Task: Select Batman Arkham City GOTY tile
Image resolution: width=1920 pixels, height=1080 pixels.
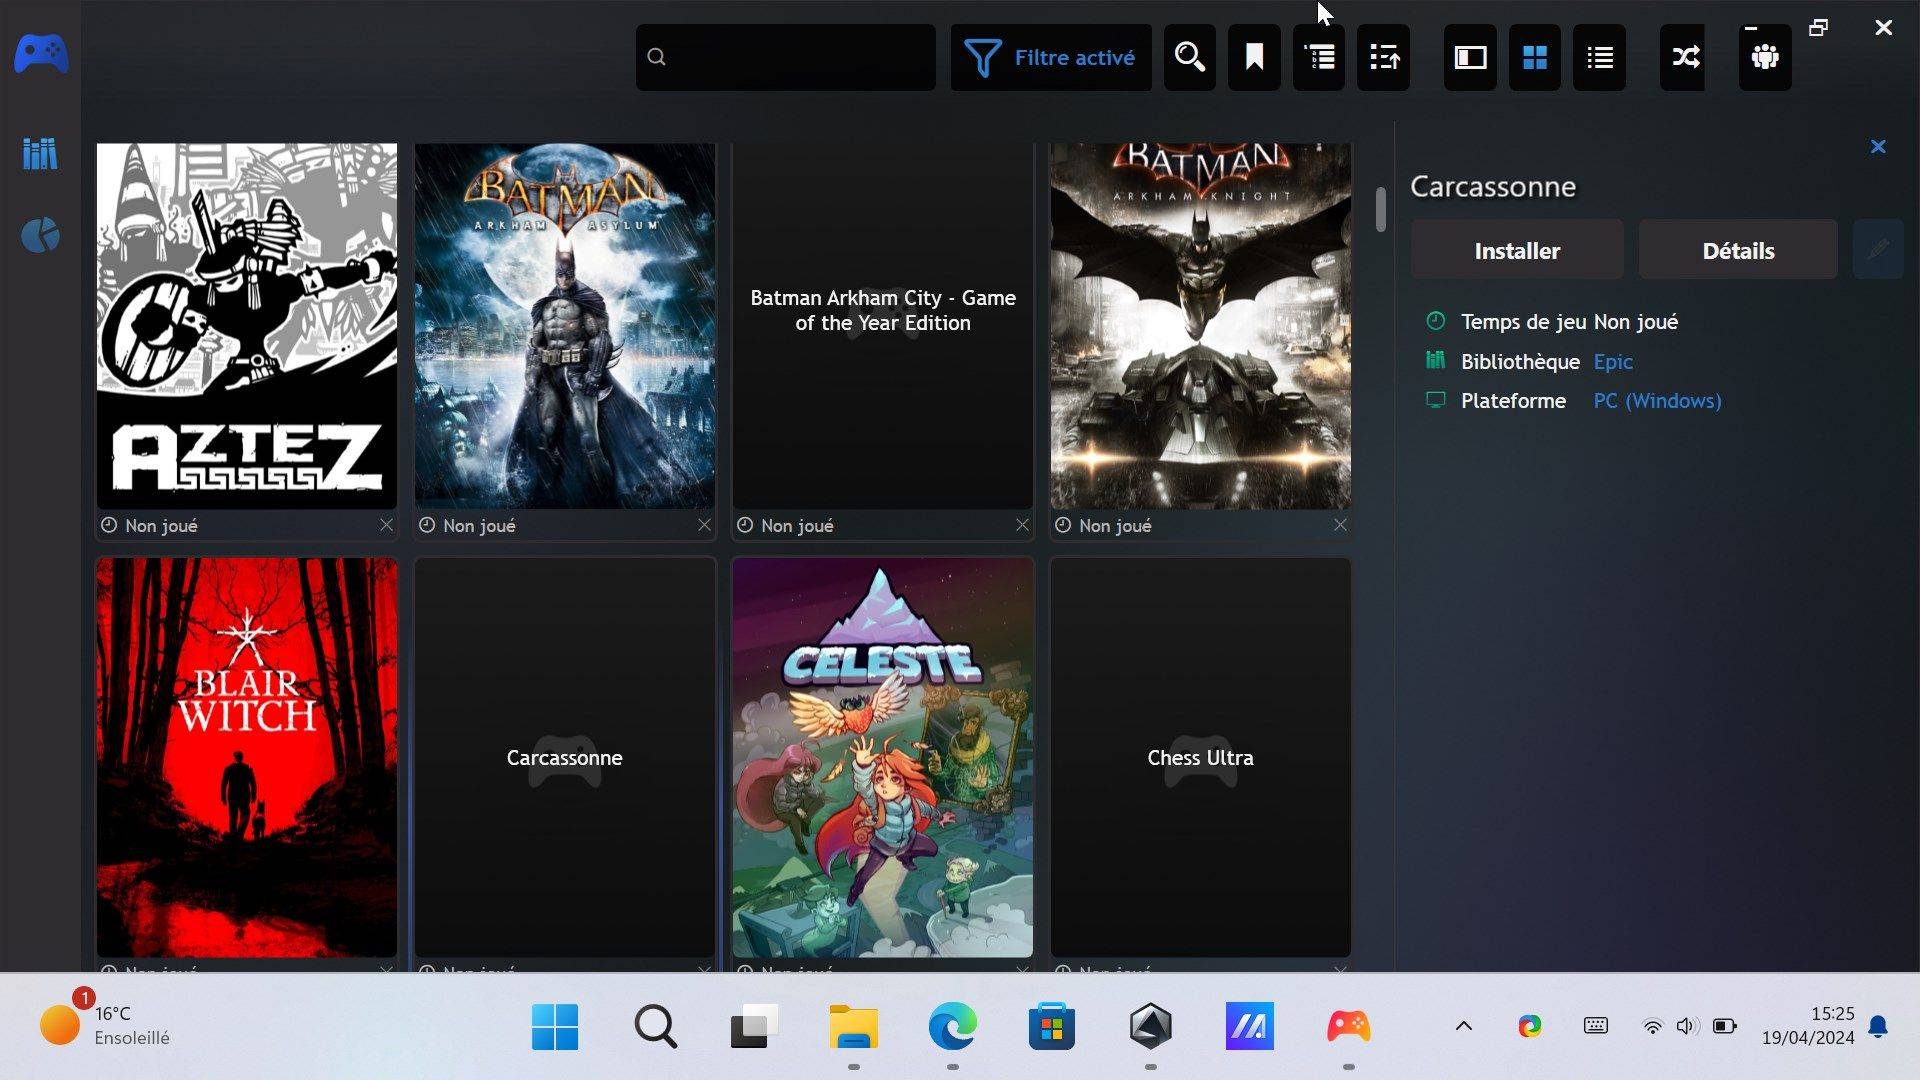Action: pos(883,326)
